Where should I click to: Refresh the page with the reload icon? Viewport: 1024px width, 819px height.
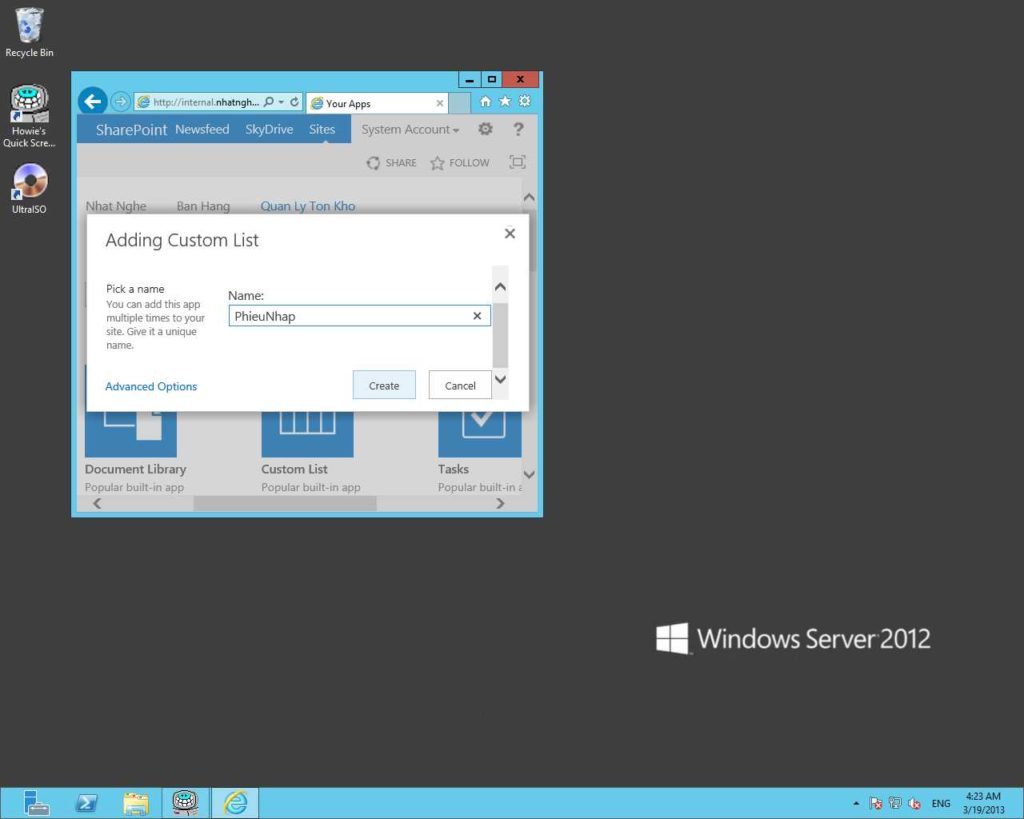pyautogui.click(x=295, y=102)
